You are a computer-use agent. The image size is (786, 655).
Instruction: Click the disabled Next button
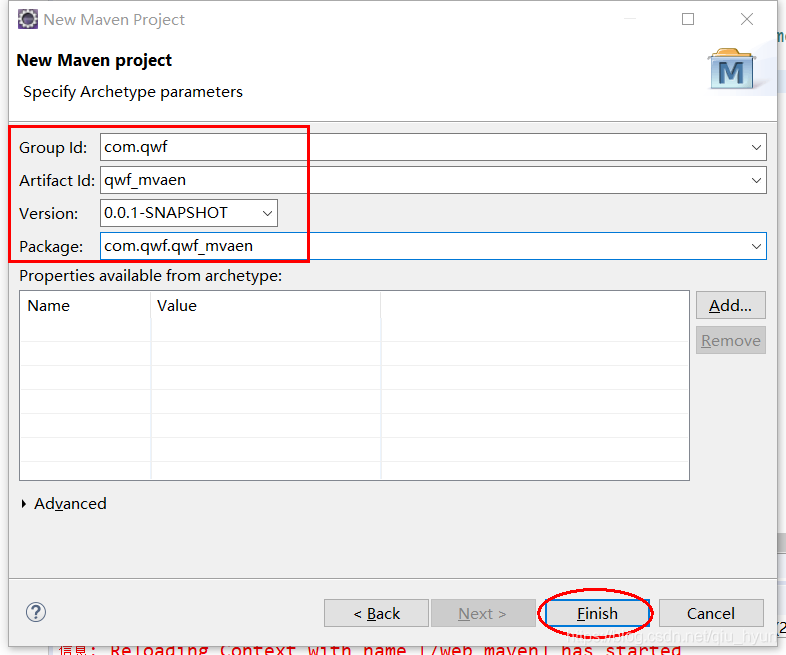click(x=482, y=613)
